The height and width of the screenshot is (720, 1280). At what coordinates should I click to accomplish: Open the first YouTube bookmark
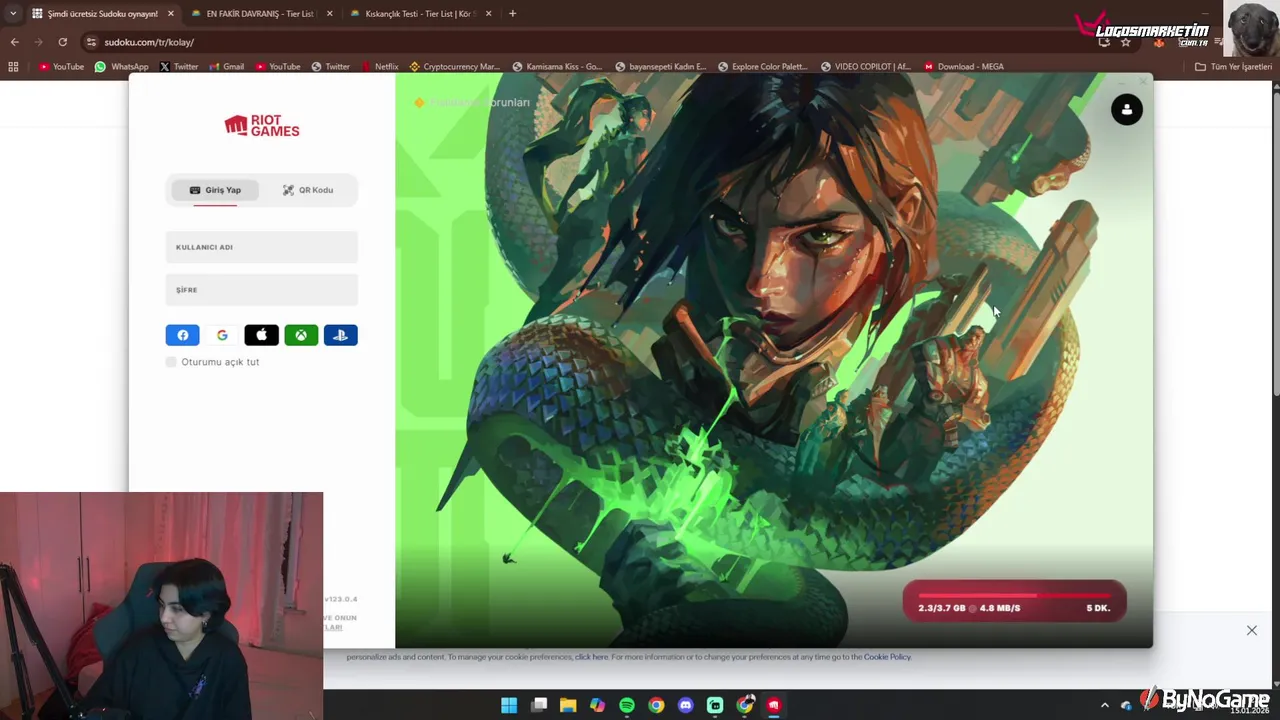point(61,67)
